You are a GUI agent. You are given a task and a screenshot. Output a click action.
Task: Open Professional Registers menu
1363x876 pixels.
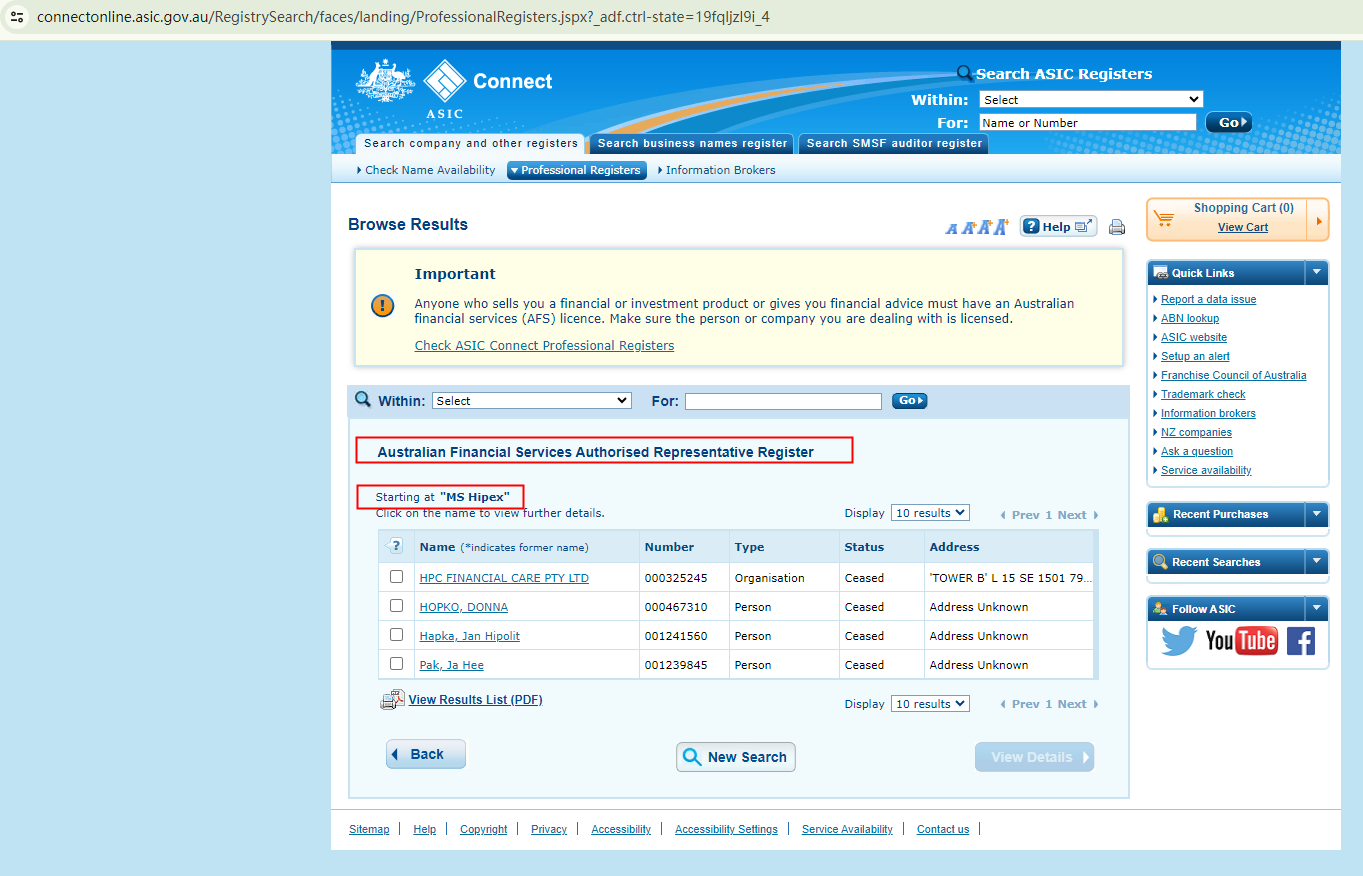[577, 170]
